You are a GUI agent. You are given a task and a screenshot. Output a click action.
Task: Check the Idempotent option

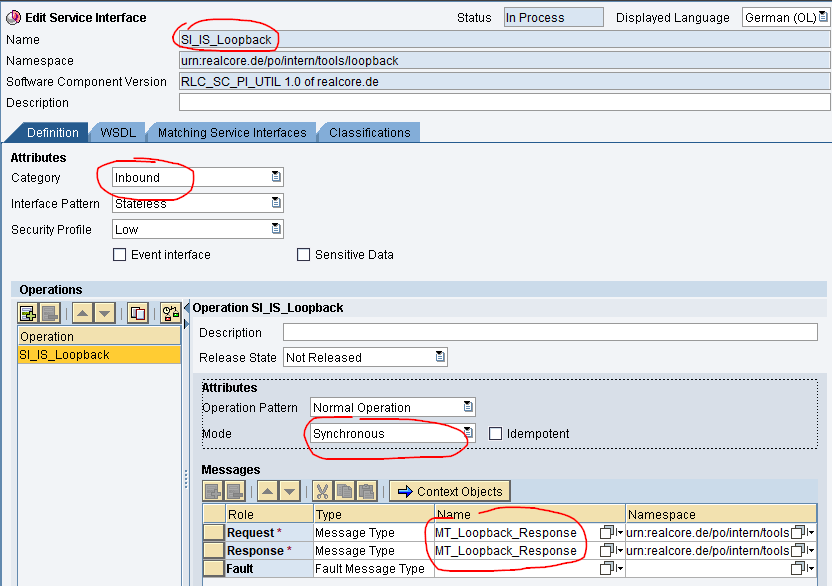pos(496,434)
